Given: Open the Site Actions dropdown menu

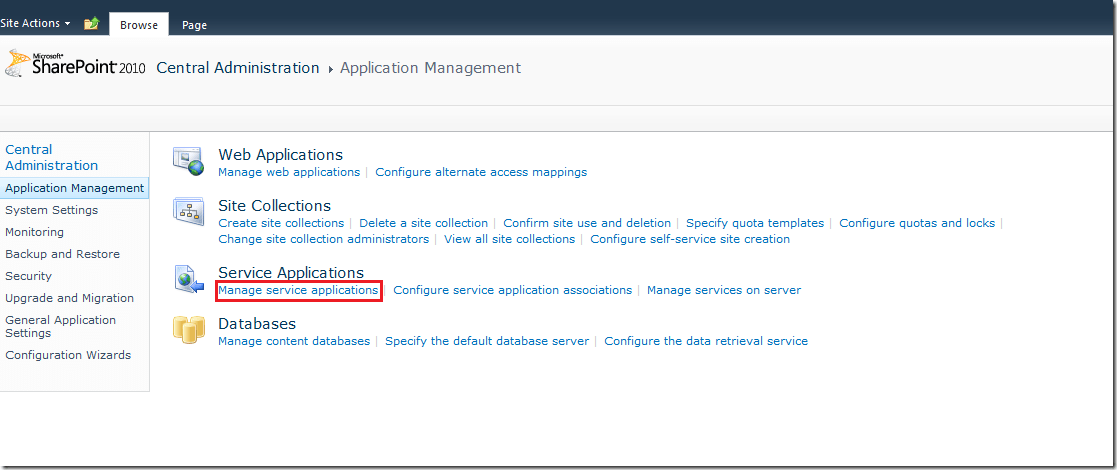Looking at the screenshot, I should 35,23.
